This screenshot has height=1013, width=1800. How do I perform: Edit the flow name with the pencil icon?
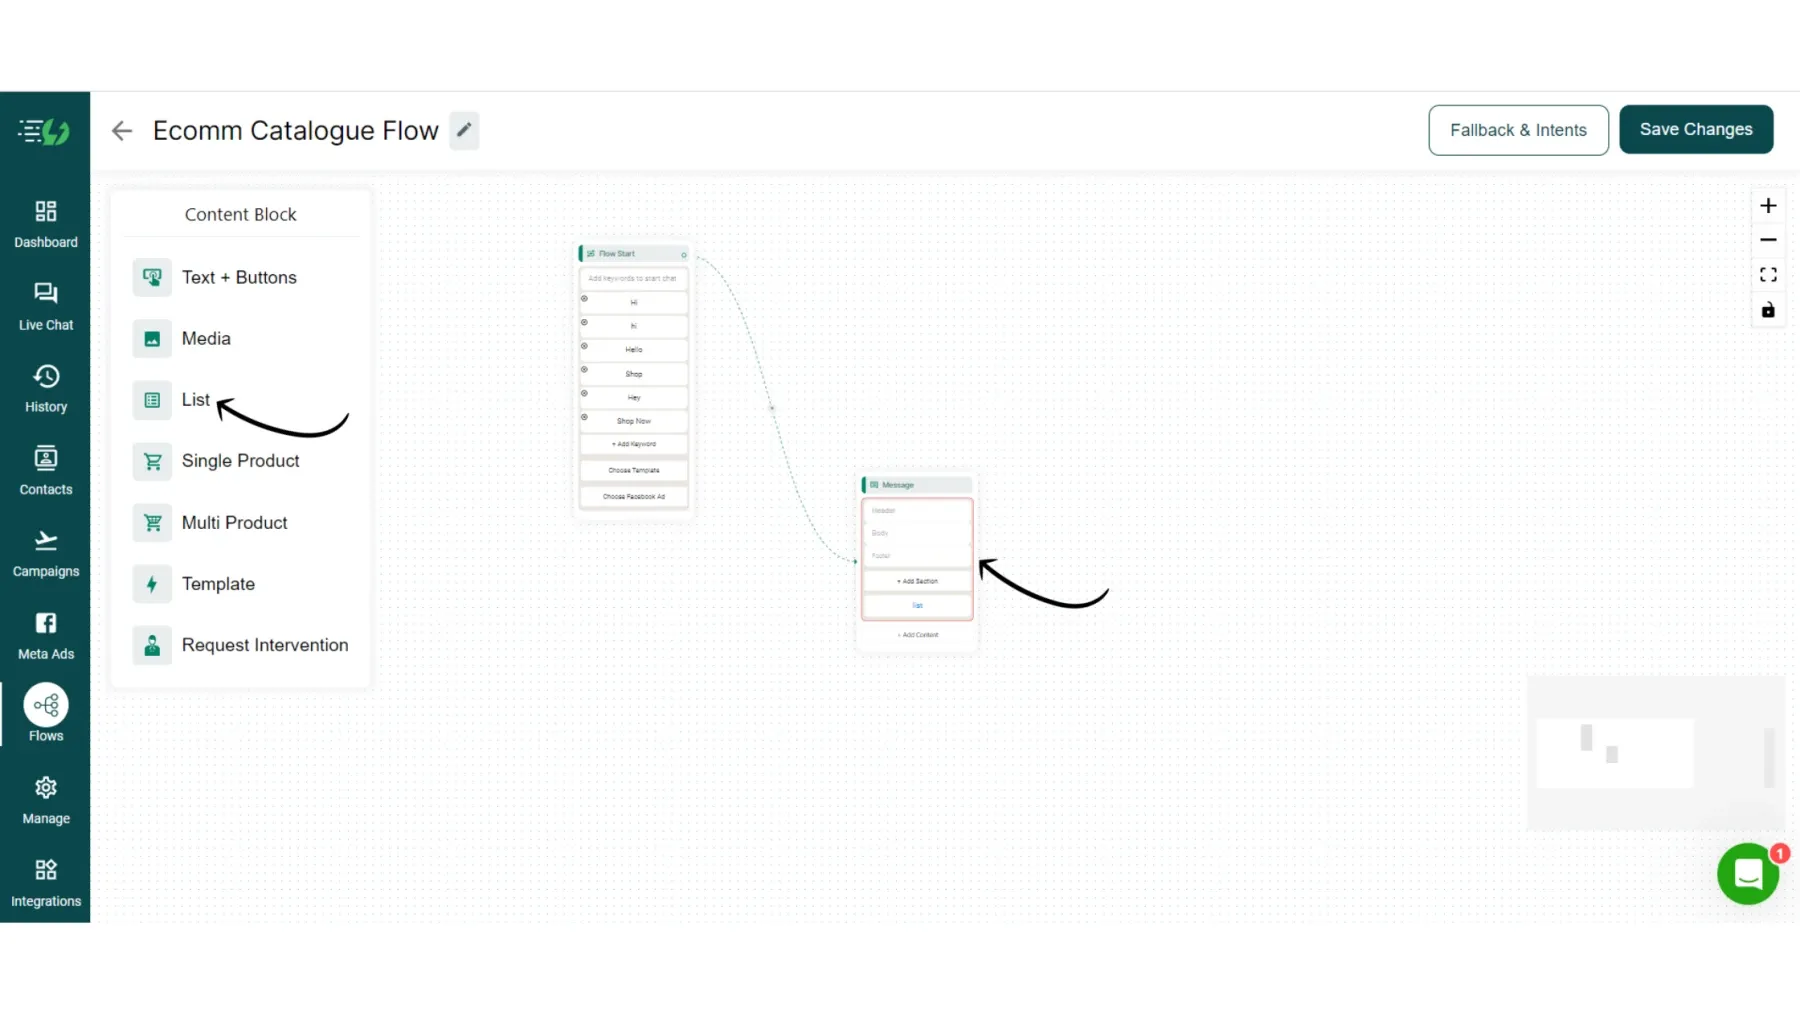(464, 130)
